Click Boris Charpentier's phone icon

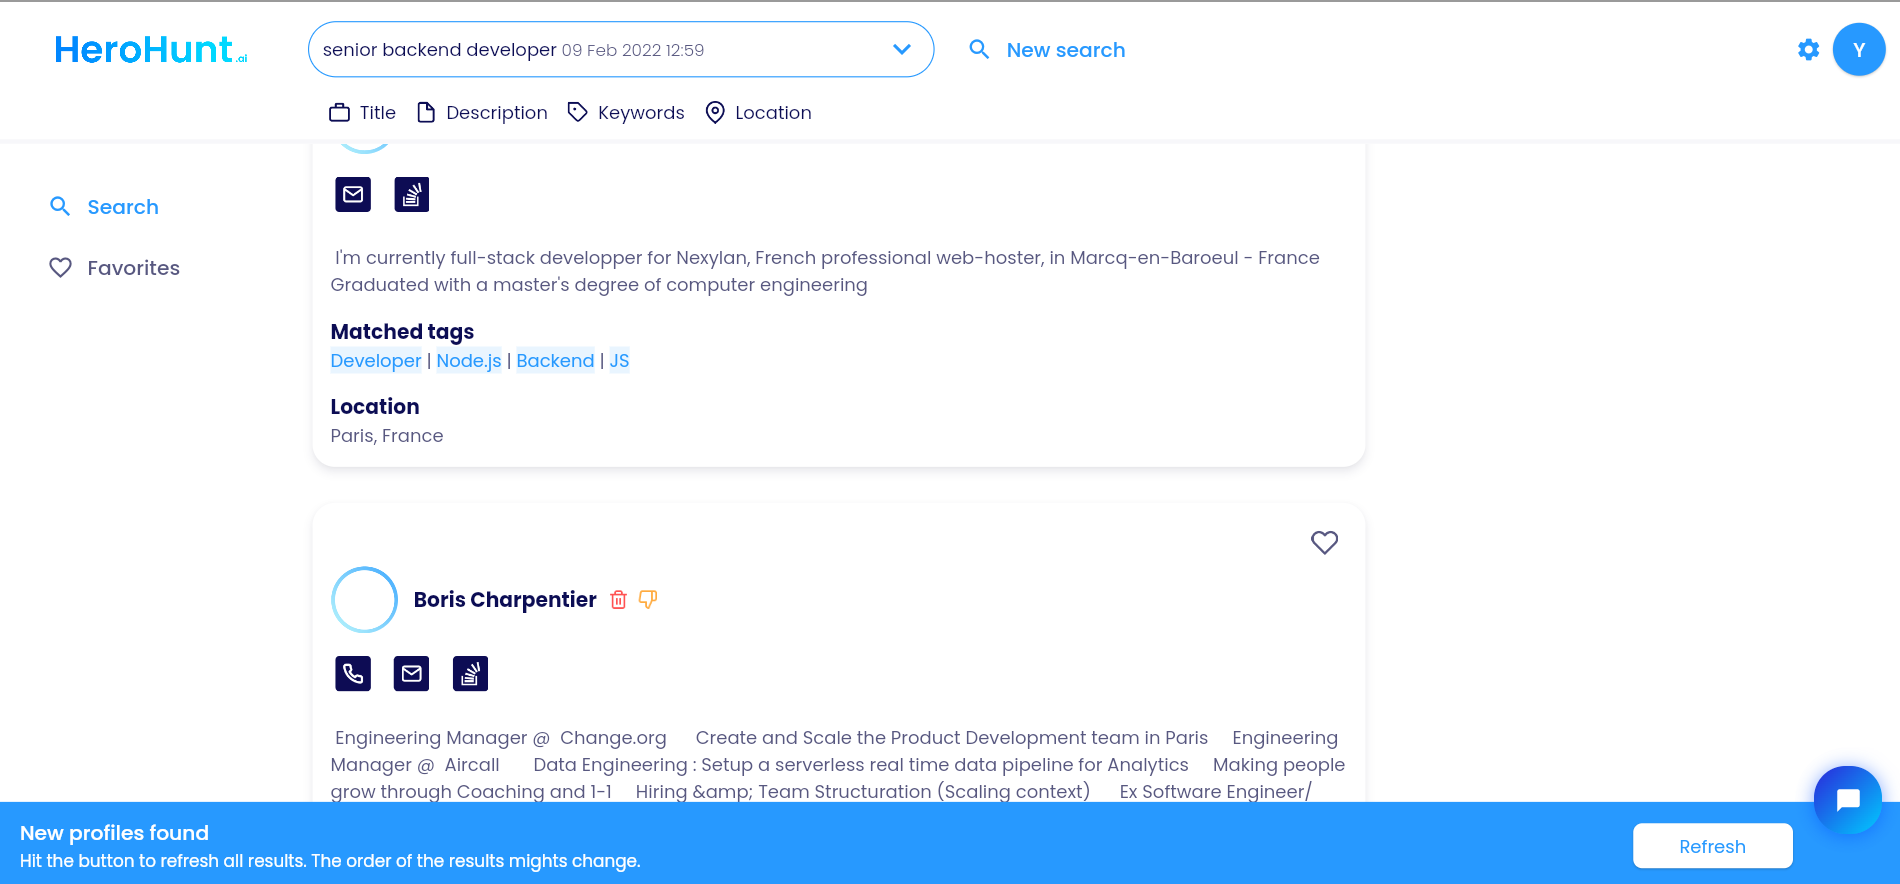tap(353, 674)
